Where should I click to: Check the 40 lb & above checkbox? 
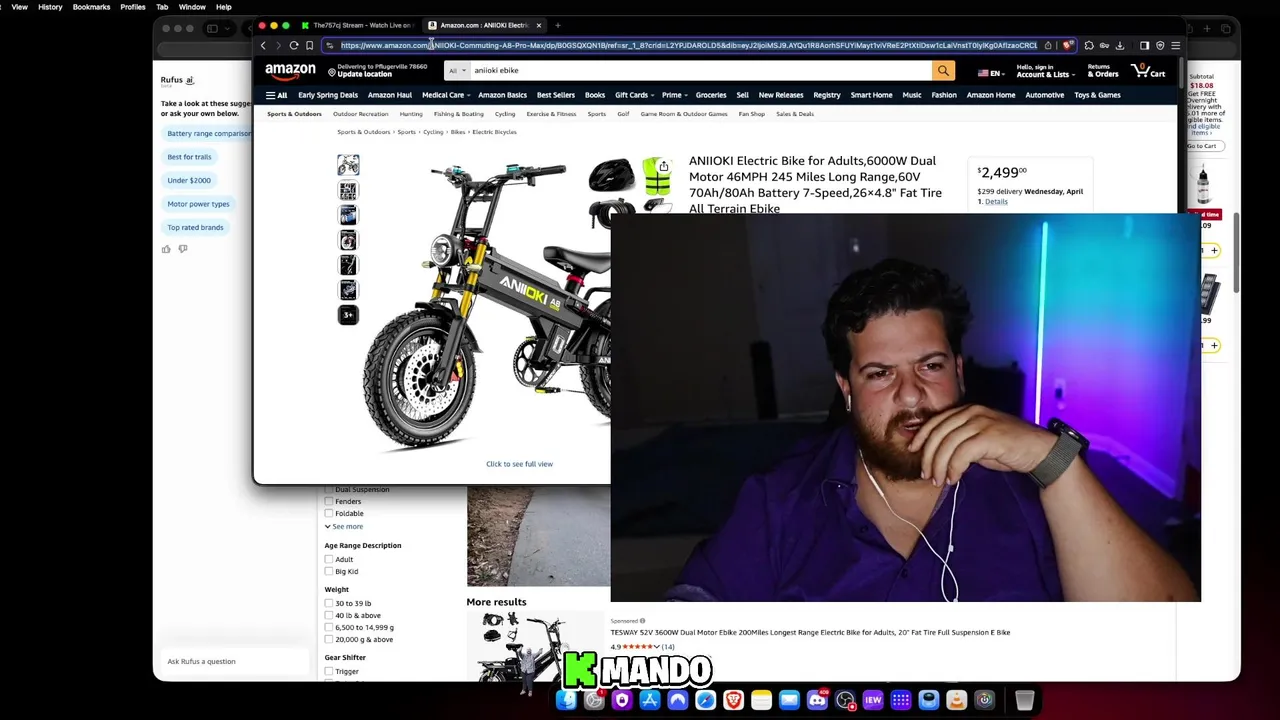[x=329, y=615]
